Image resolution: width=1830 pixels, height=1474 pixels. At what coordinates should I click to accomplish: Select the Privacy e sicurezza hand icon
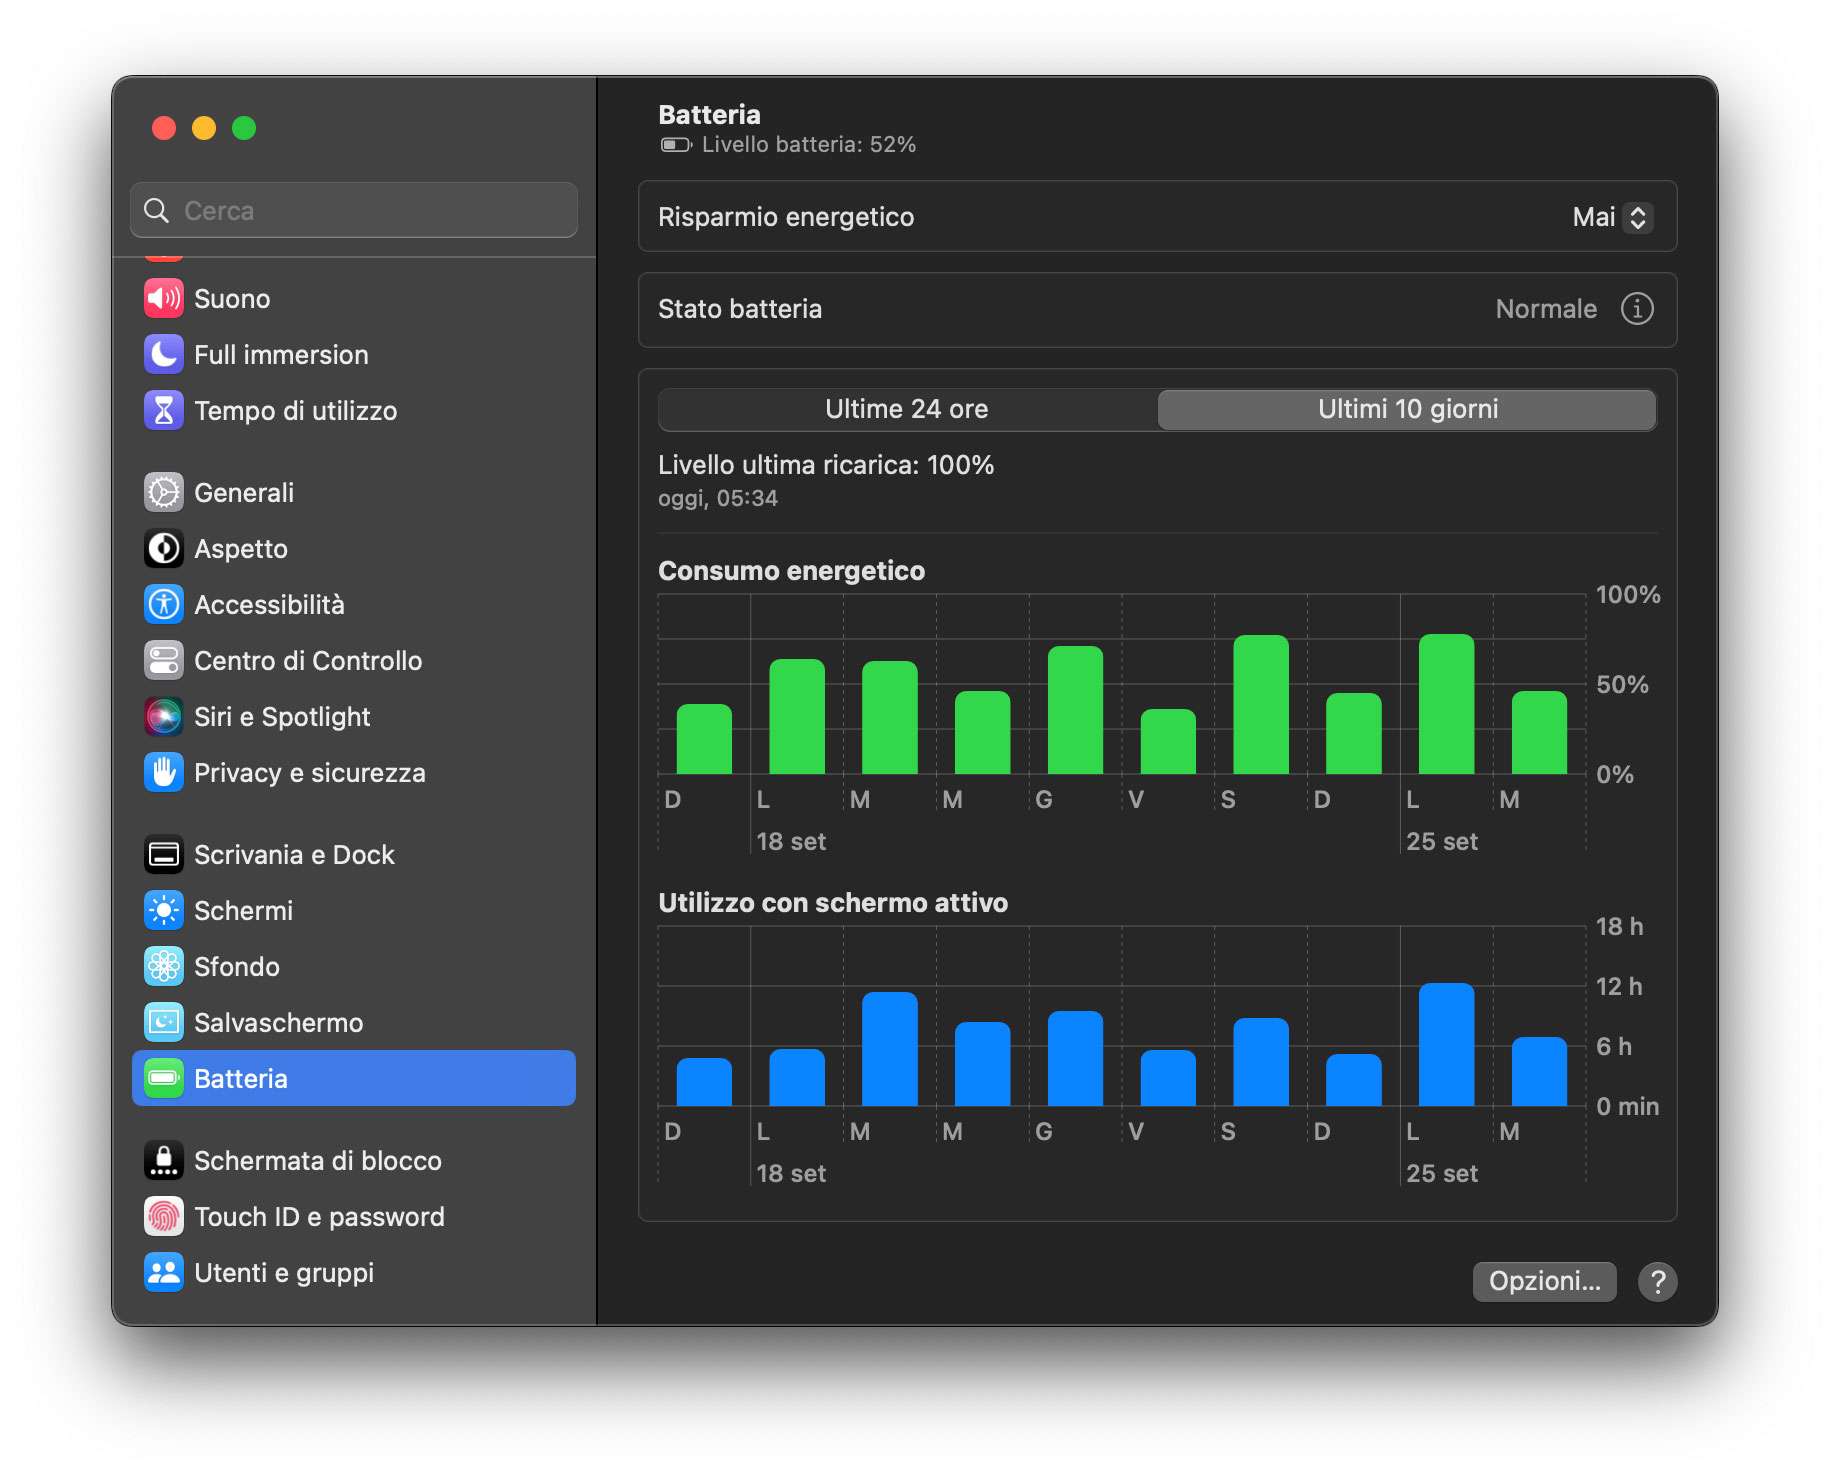(164, 773)
